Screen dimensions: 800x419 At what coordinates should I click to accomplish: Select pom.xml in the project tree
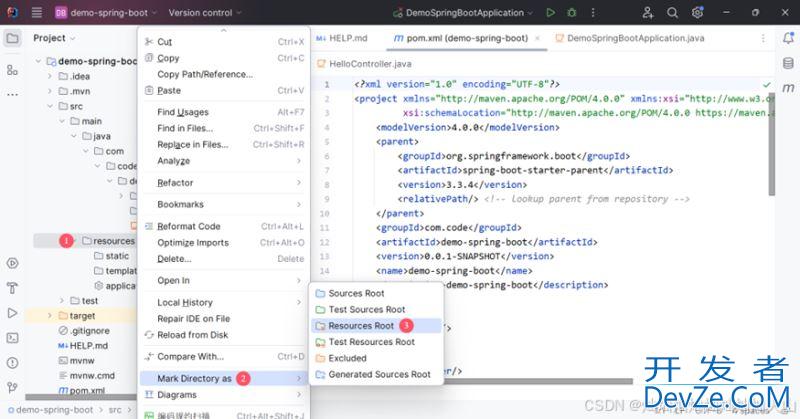point(82,390)
